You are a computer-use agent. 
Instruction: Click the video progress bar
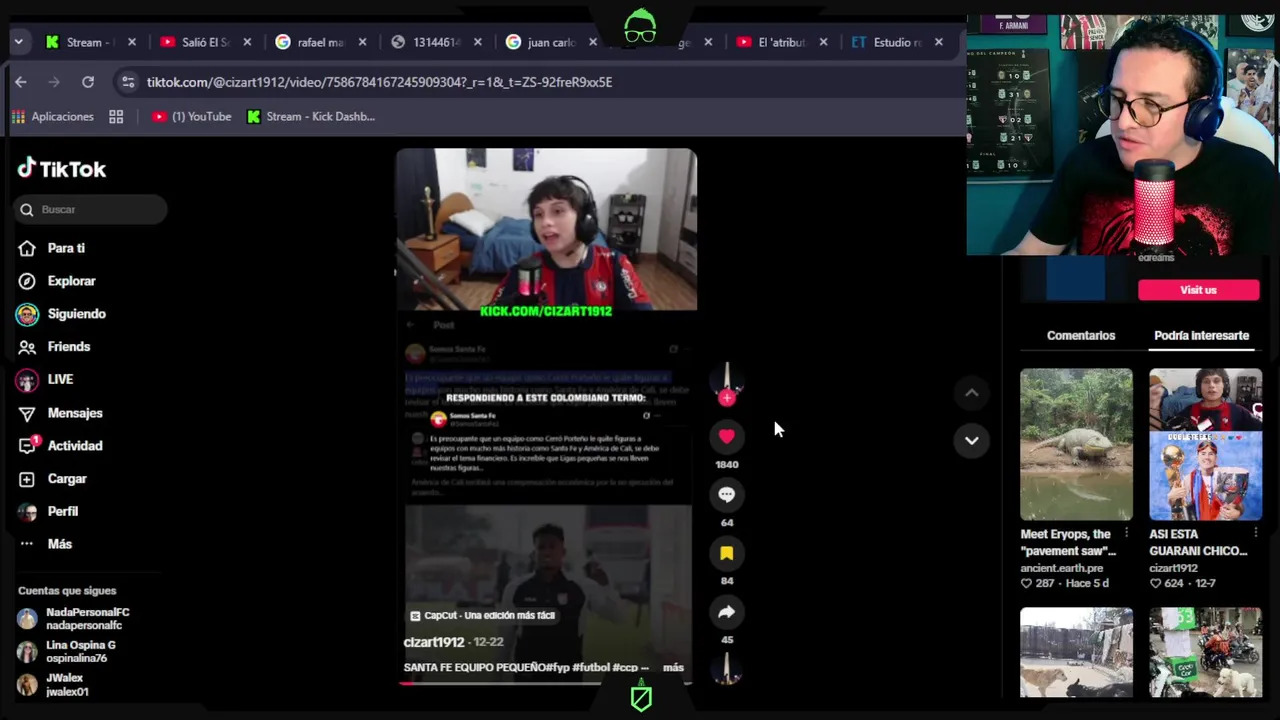point(546,684)
